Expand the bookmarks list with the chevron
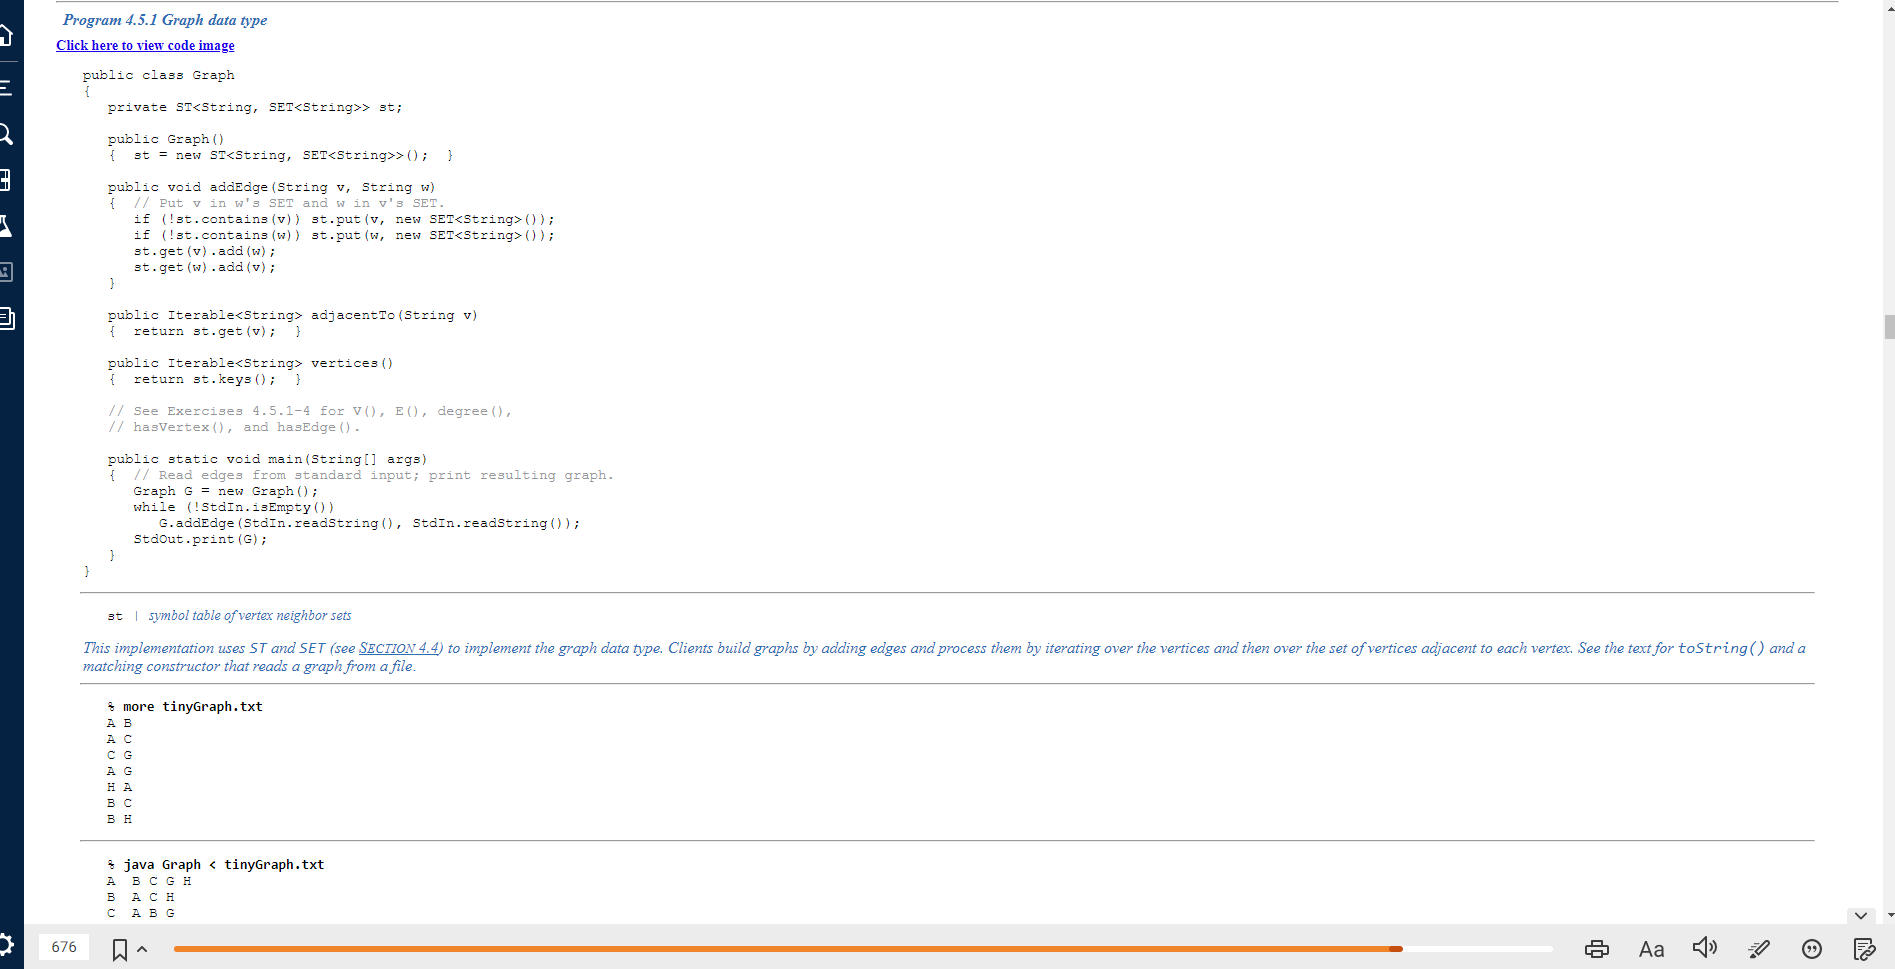The height and width of the screenshot is (969, 1895). click(x=141, y=948)
